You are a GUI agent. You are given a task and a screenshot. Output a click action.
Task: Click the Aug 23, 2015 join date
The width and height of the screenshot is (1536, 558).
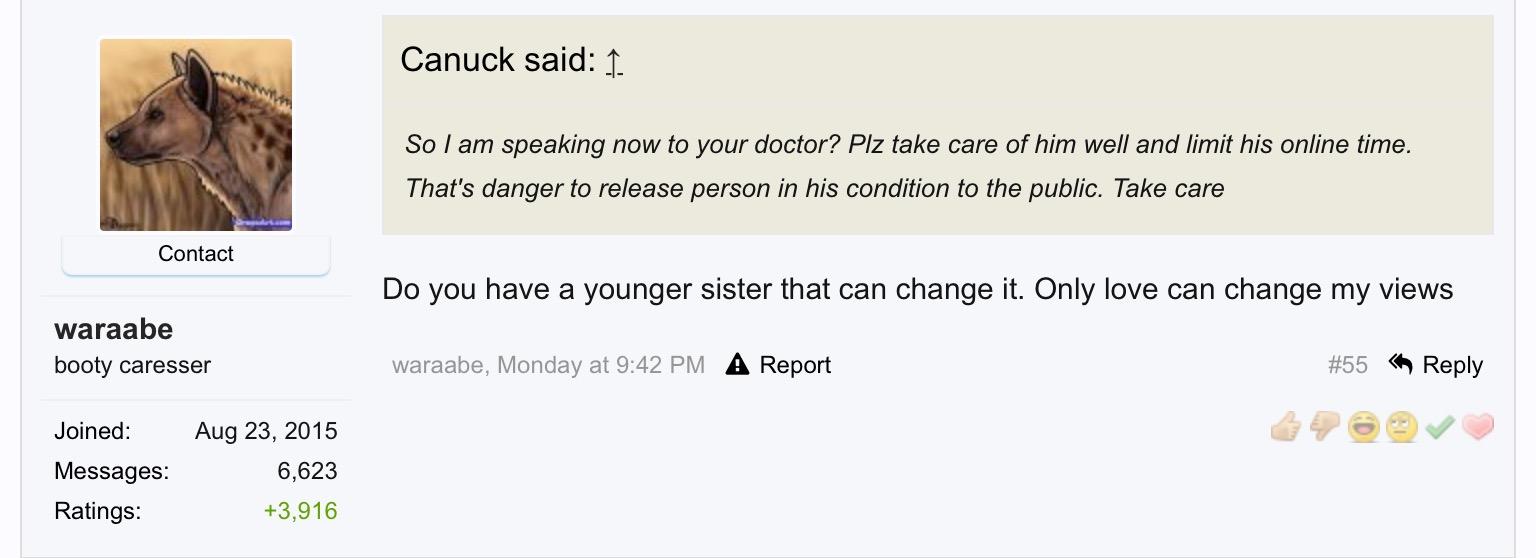coord(266,431)
